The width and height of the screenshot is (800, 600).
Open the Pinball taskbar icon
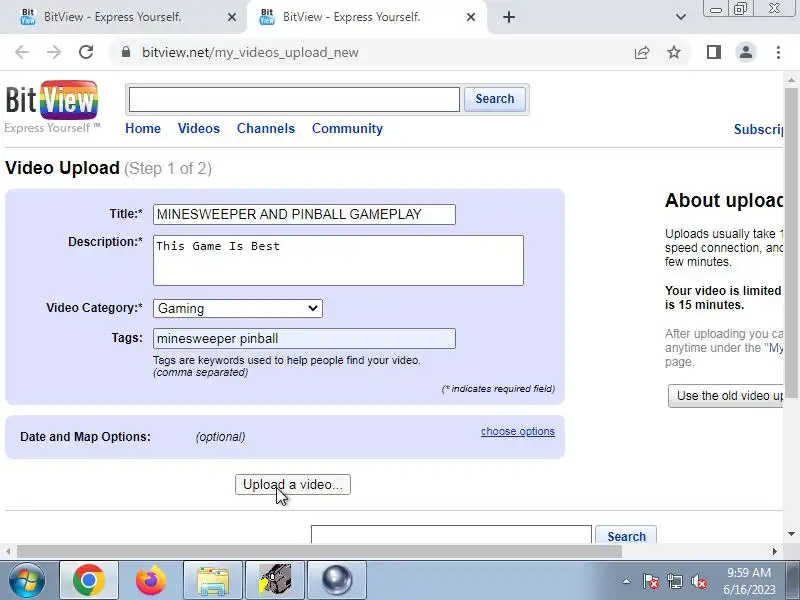click(x=337, y=580)
